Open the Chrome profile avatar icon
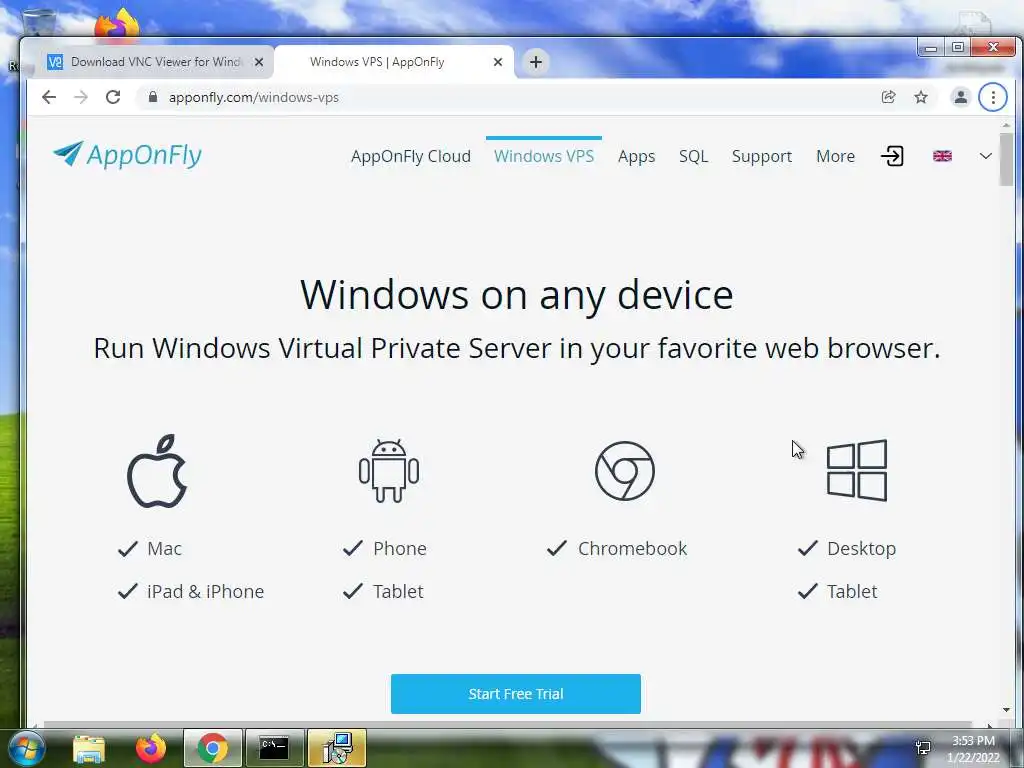Image resolution: width=1024 pixels, height=768 pixels. [961, 97]
